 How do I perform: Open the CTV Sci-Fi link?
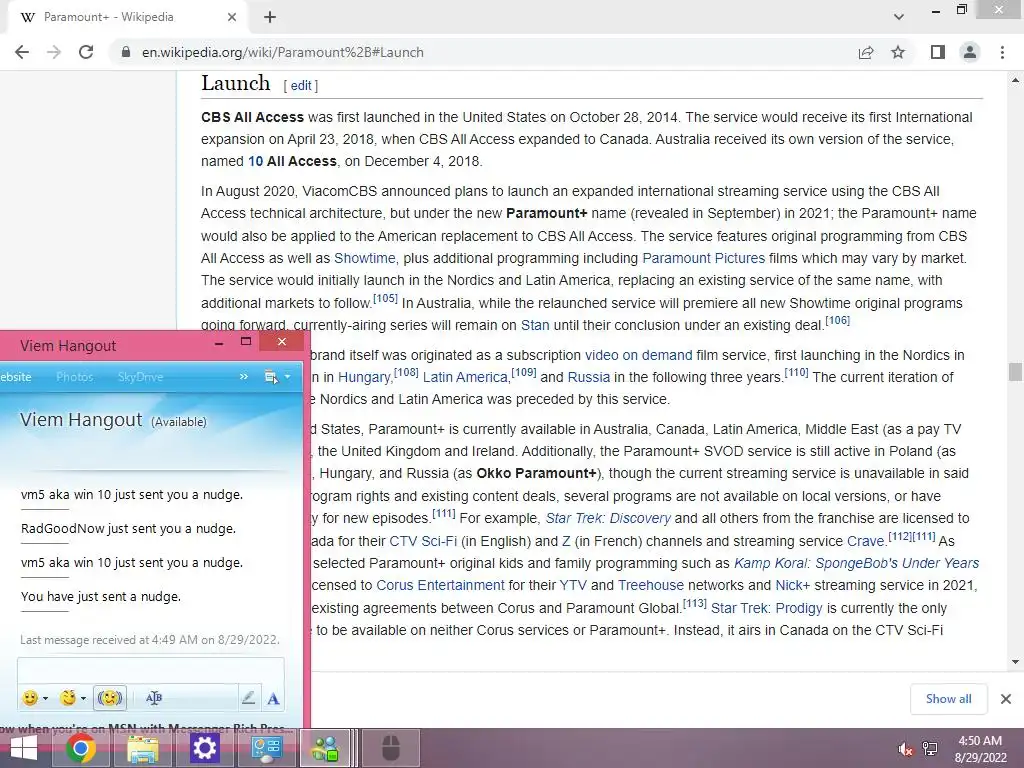tap(423, 541)
